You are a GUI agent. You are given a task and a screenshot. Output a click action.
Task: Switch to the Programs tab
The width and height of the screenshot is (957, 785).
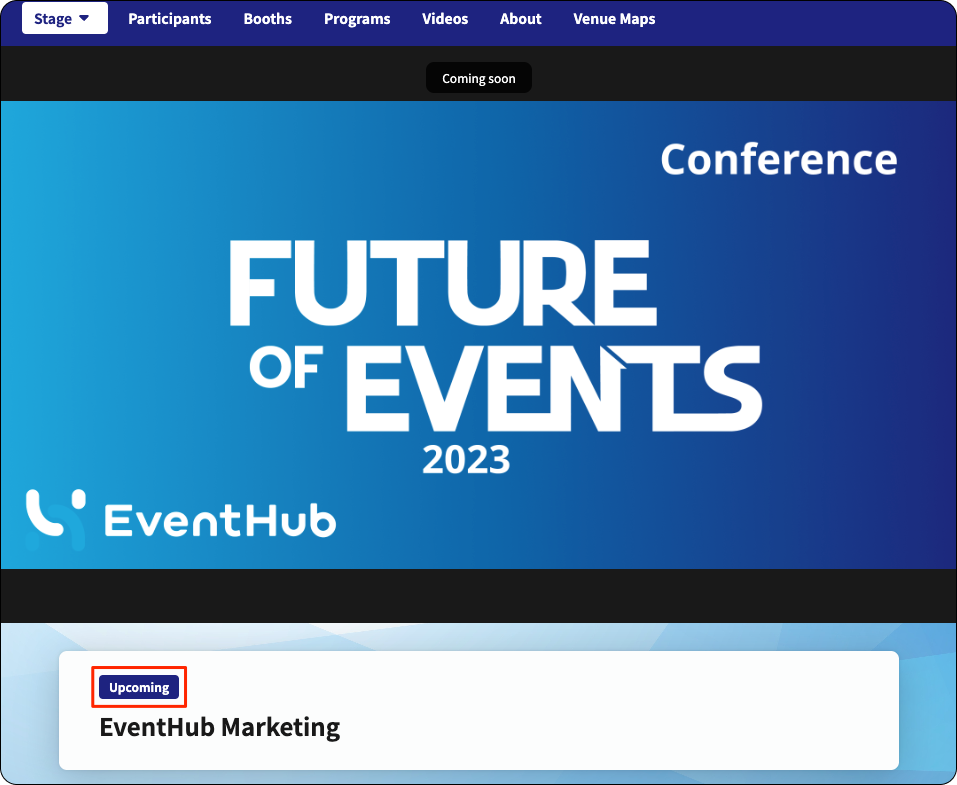point(357,19)
